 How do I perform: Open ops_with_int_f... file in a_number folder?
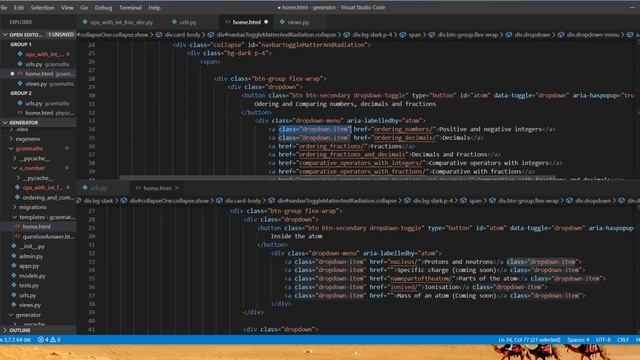pos(43,188)
